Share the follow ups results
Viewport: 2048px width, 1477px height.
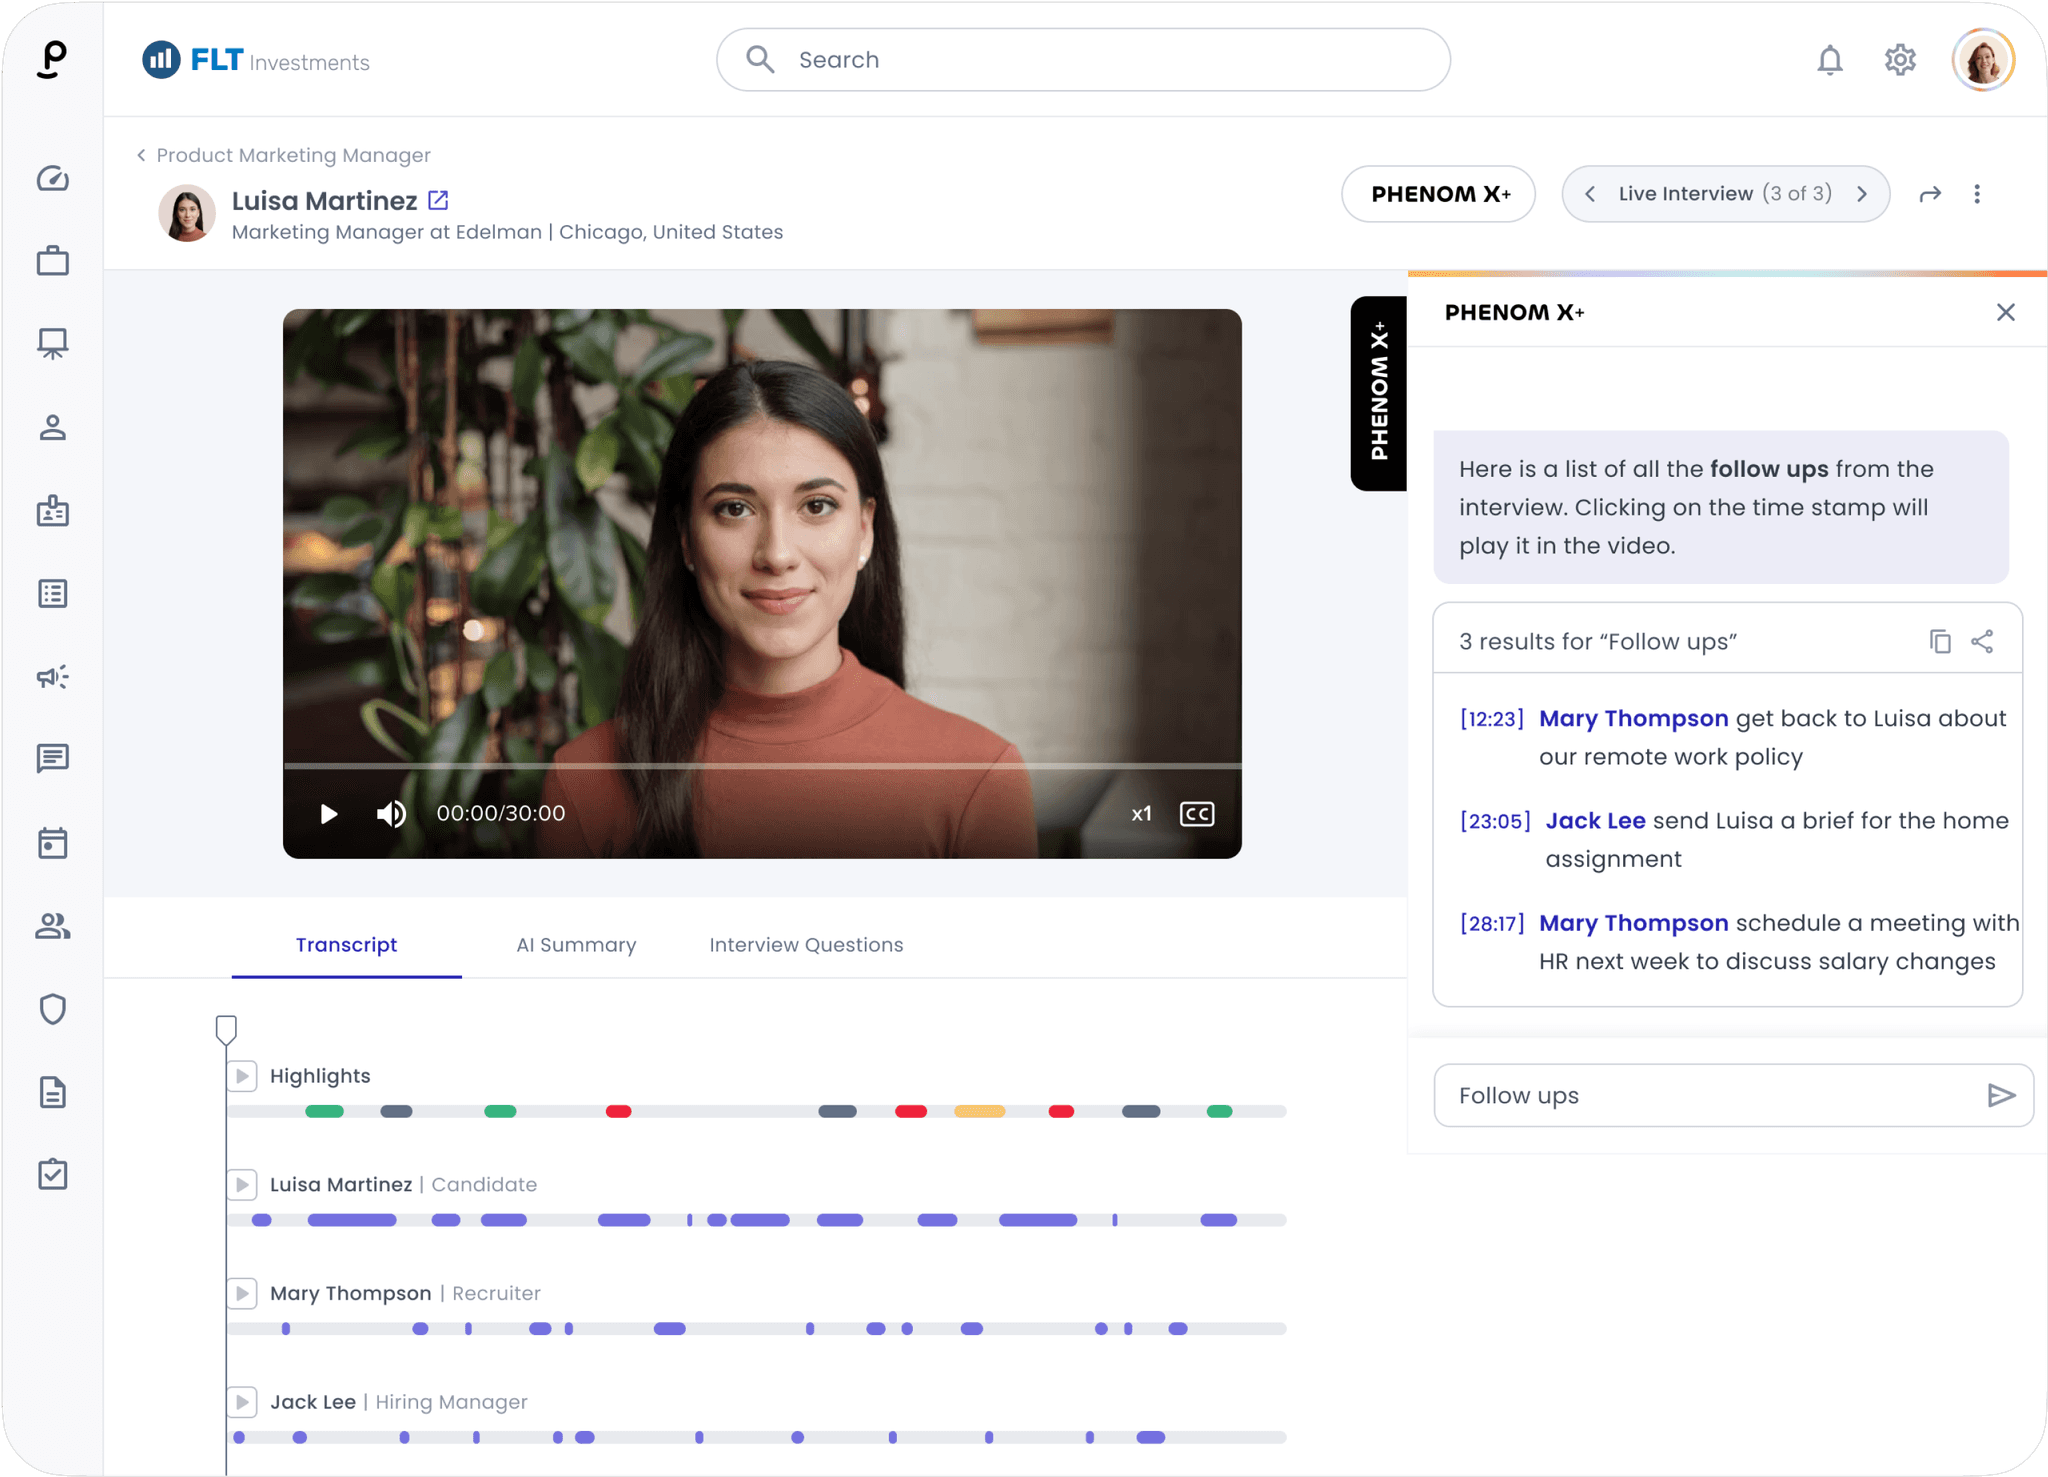[1982, 641]
